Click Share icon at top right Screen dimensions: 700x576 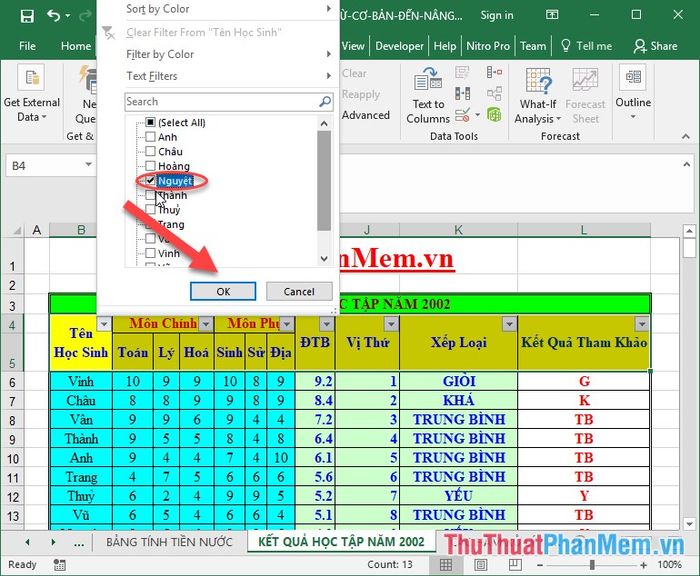coord(656,46)
